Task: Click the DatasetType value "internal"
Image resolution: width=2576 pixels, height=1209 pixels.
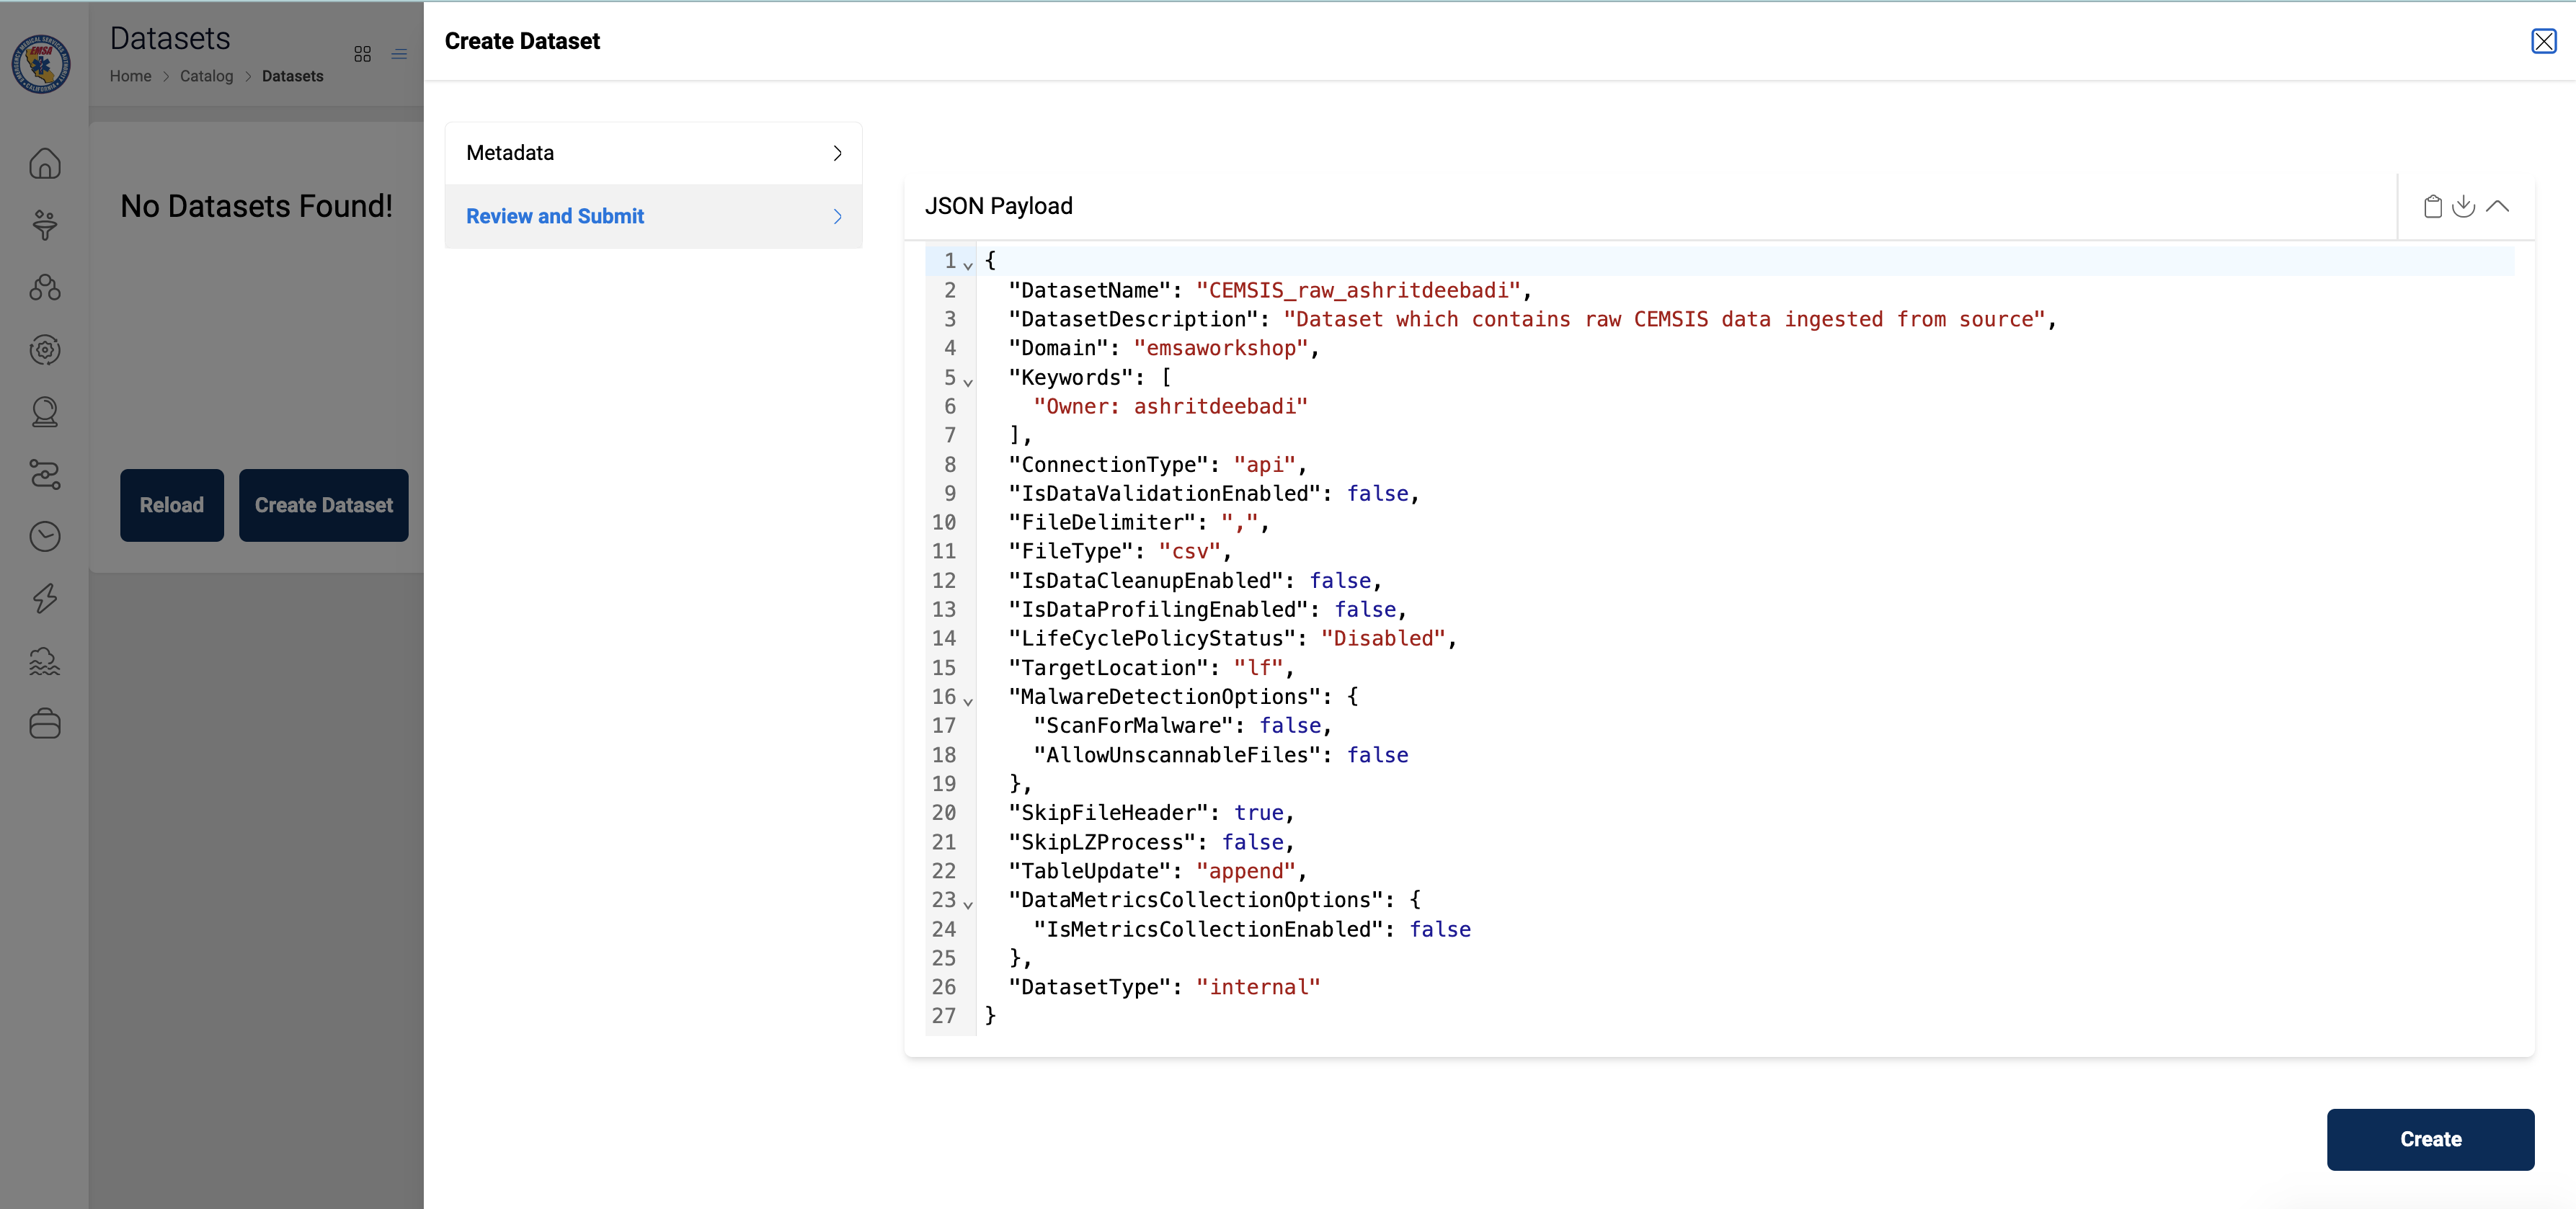Action: pos(1258,987)
